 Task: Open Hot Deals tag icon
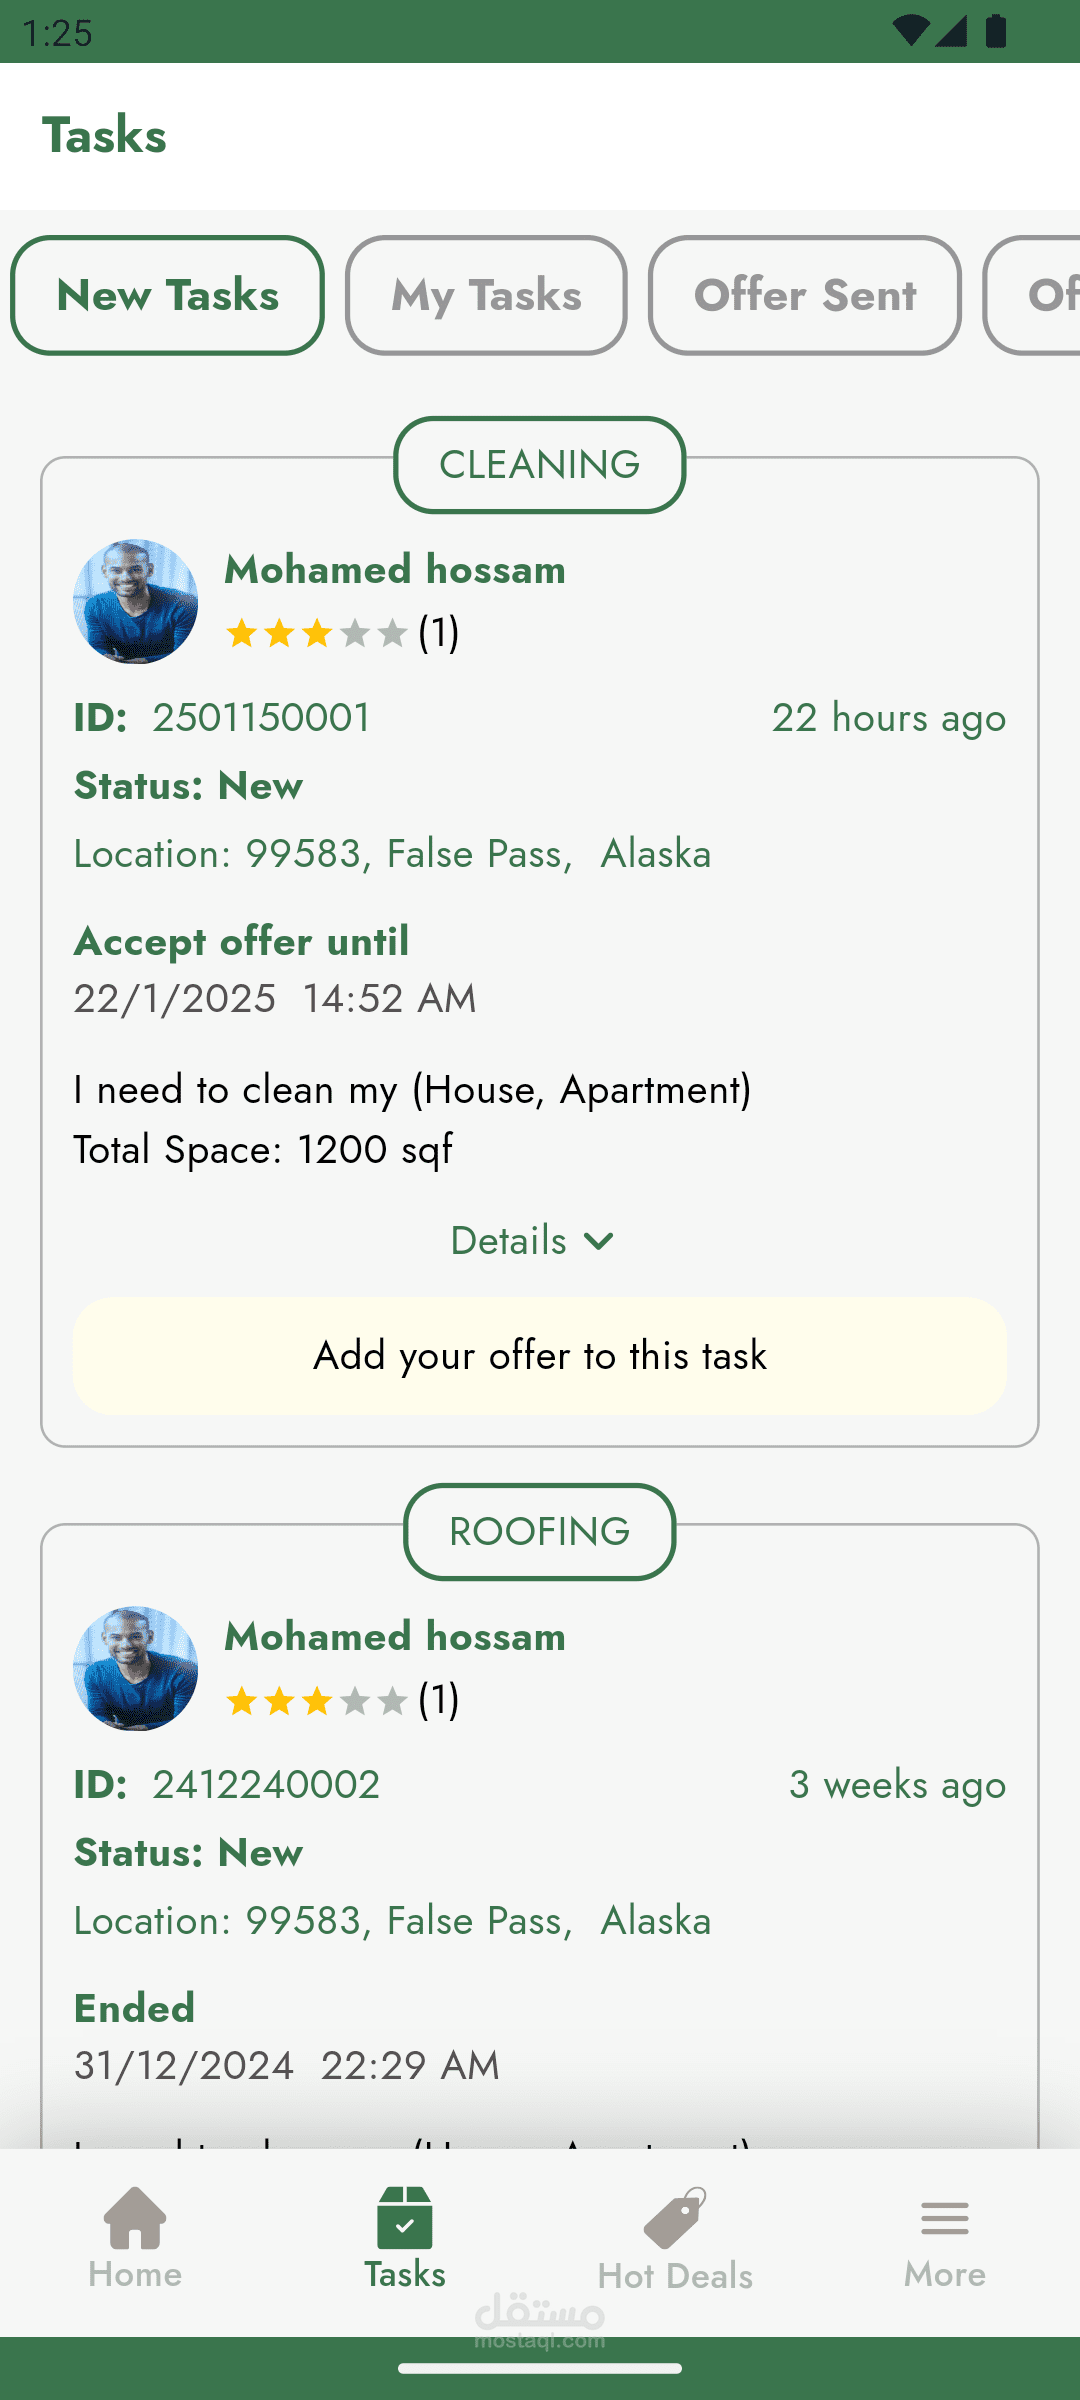pyautogui.click(x=675, y=2216)
